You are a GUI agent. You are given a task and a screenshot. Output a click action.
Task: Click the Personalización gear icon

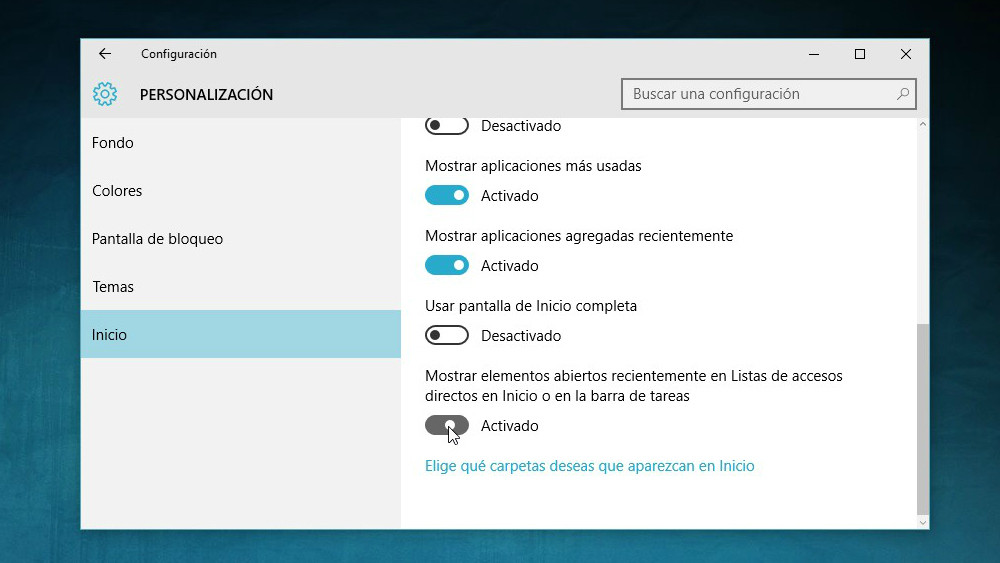[x=105, y=94]
